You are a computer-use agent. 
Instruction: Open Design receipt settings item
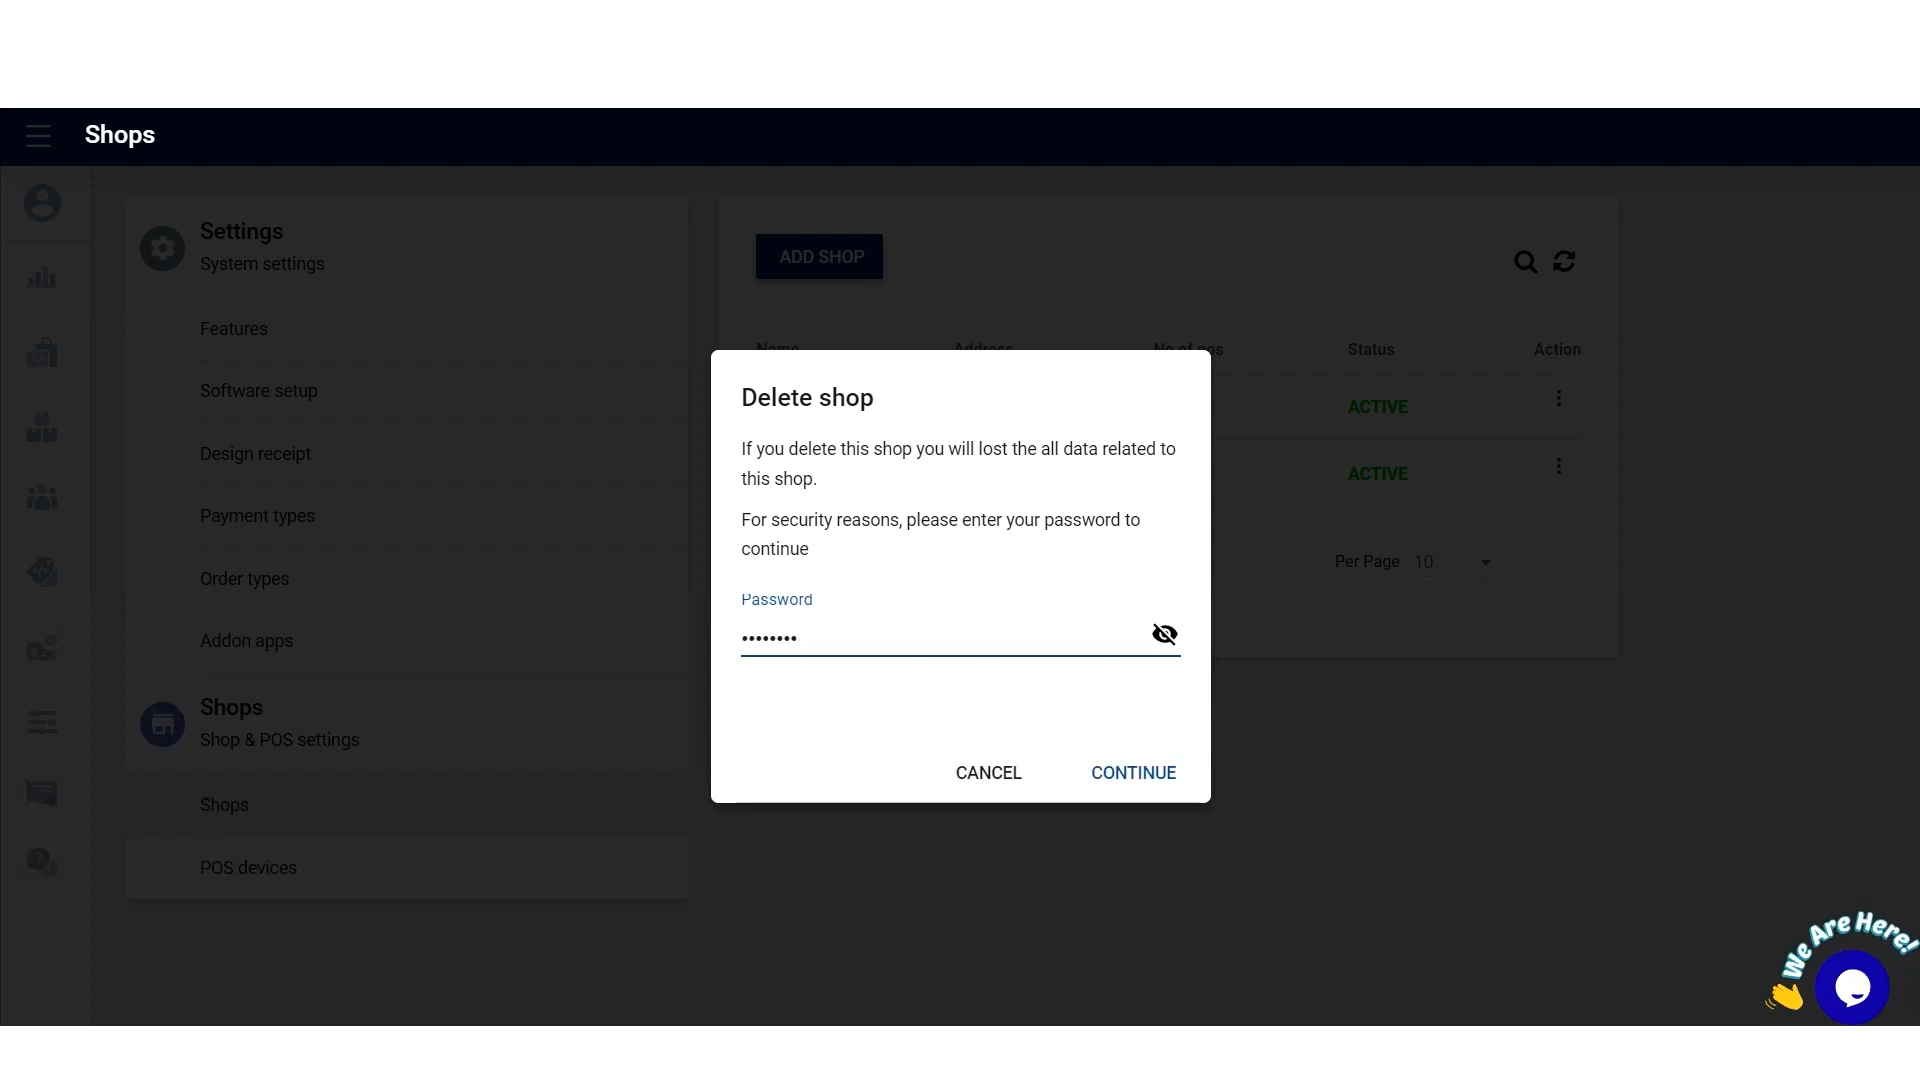pyautogui.click(x=255, y=454)
